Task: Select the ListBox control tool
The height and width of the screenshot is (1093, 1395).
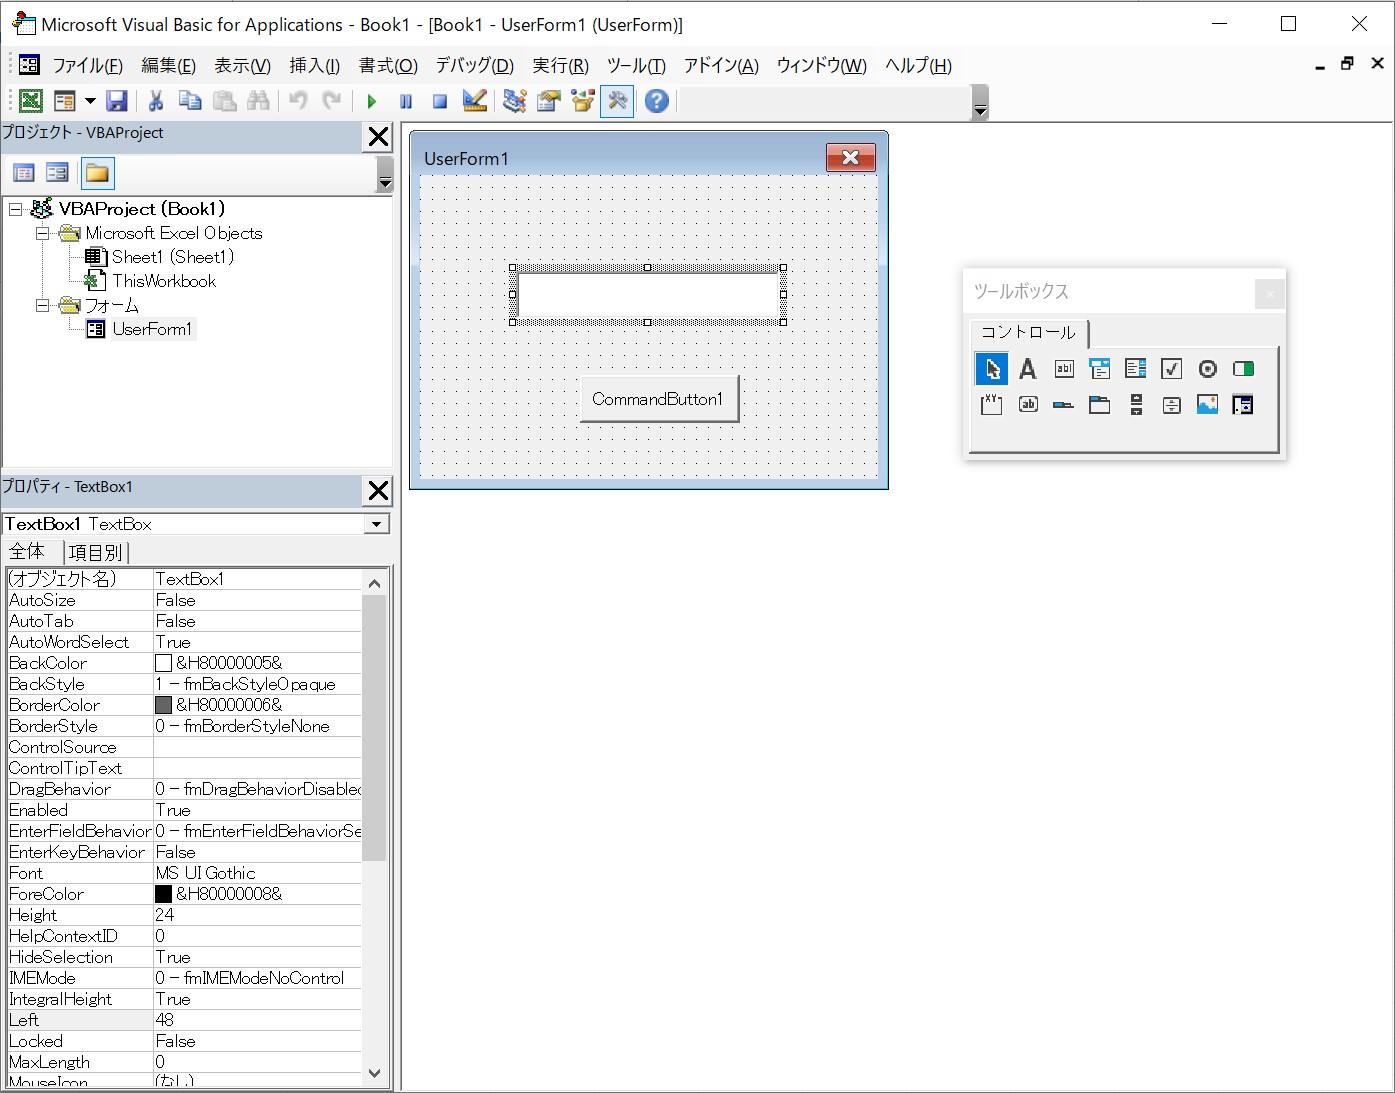Action: 1135,368
